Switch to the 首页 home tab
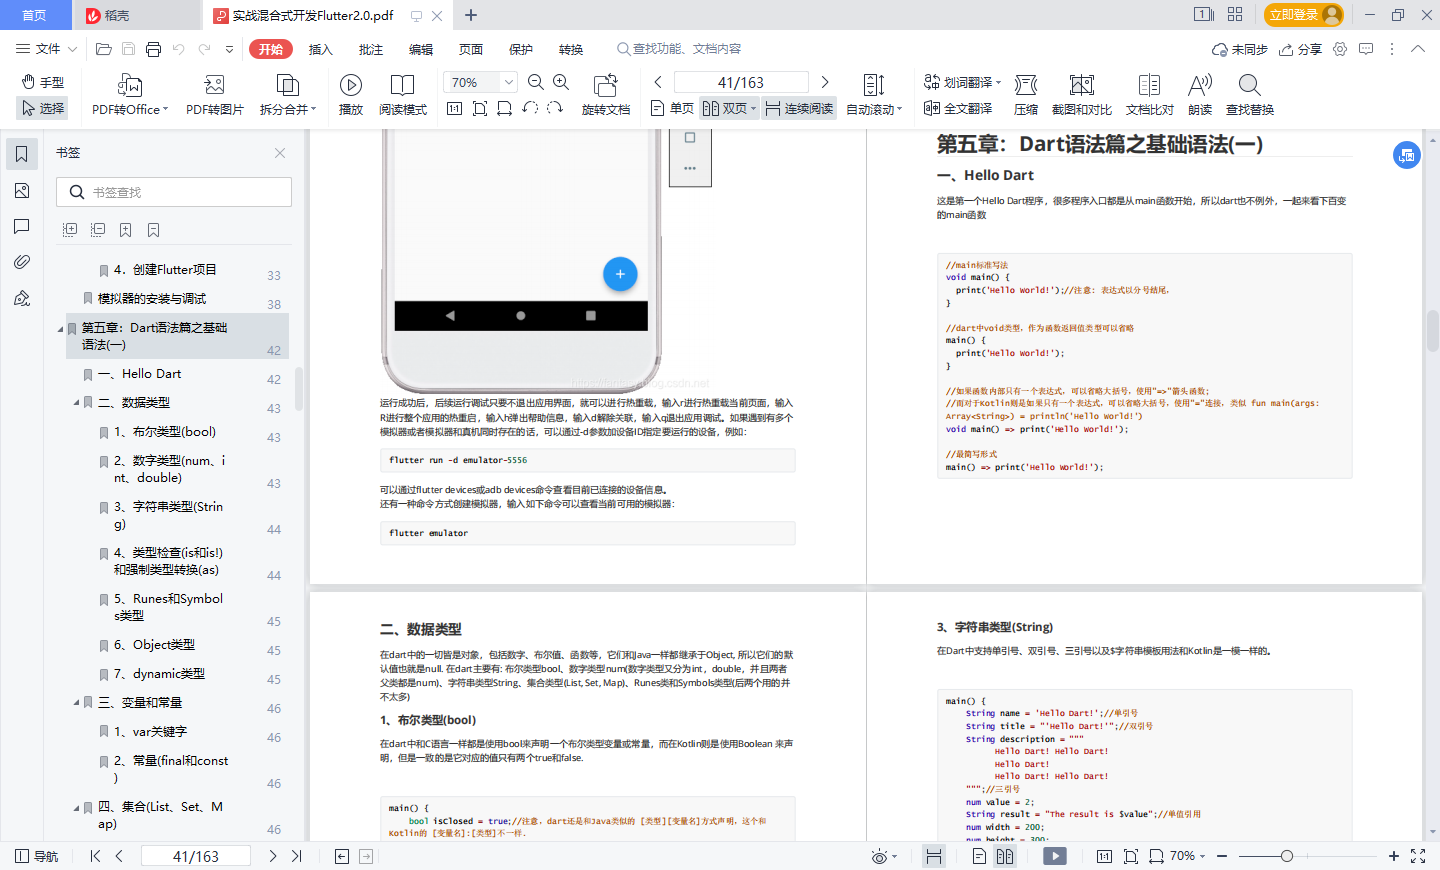1440x870 pixels. (x=35, y=15)
